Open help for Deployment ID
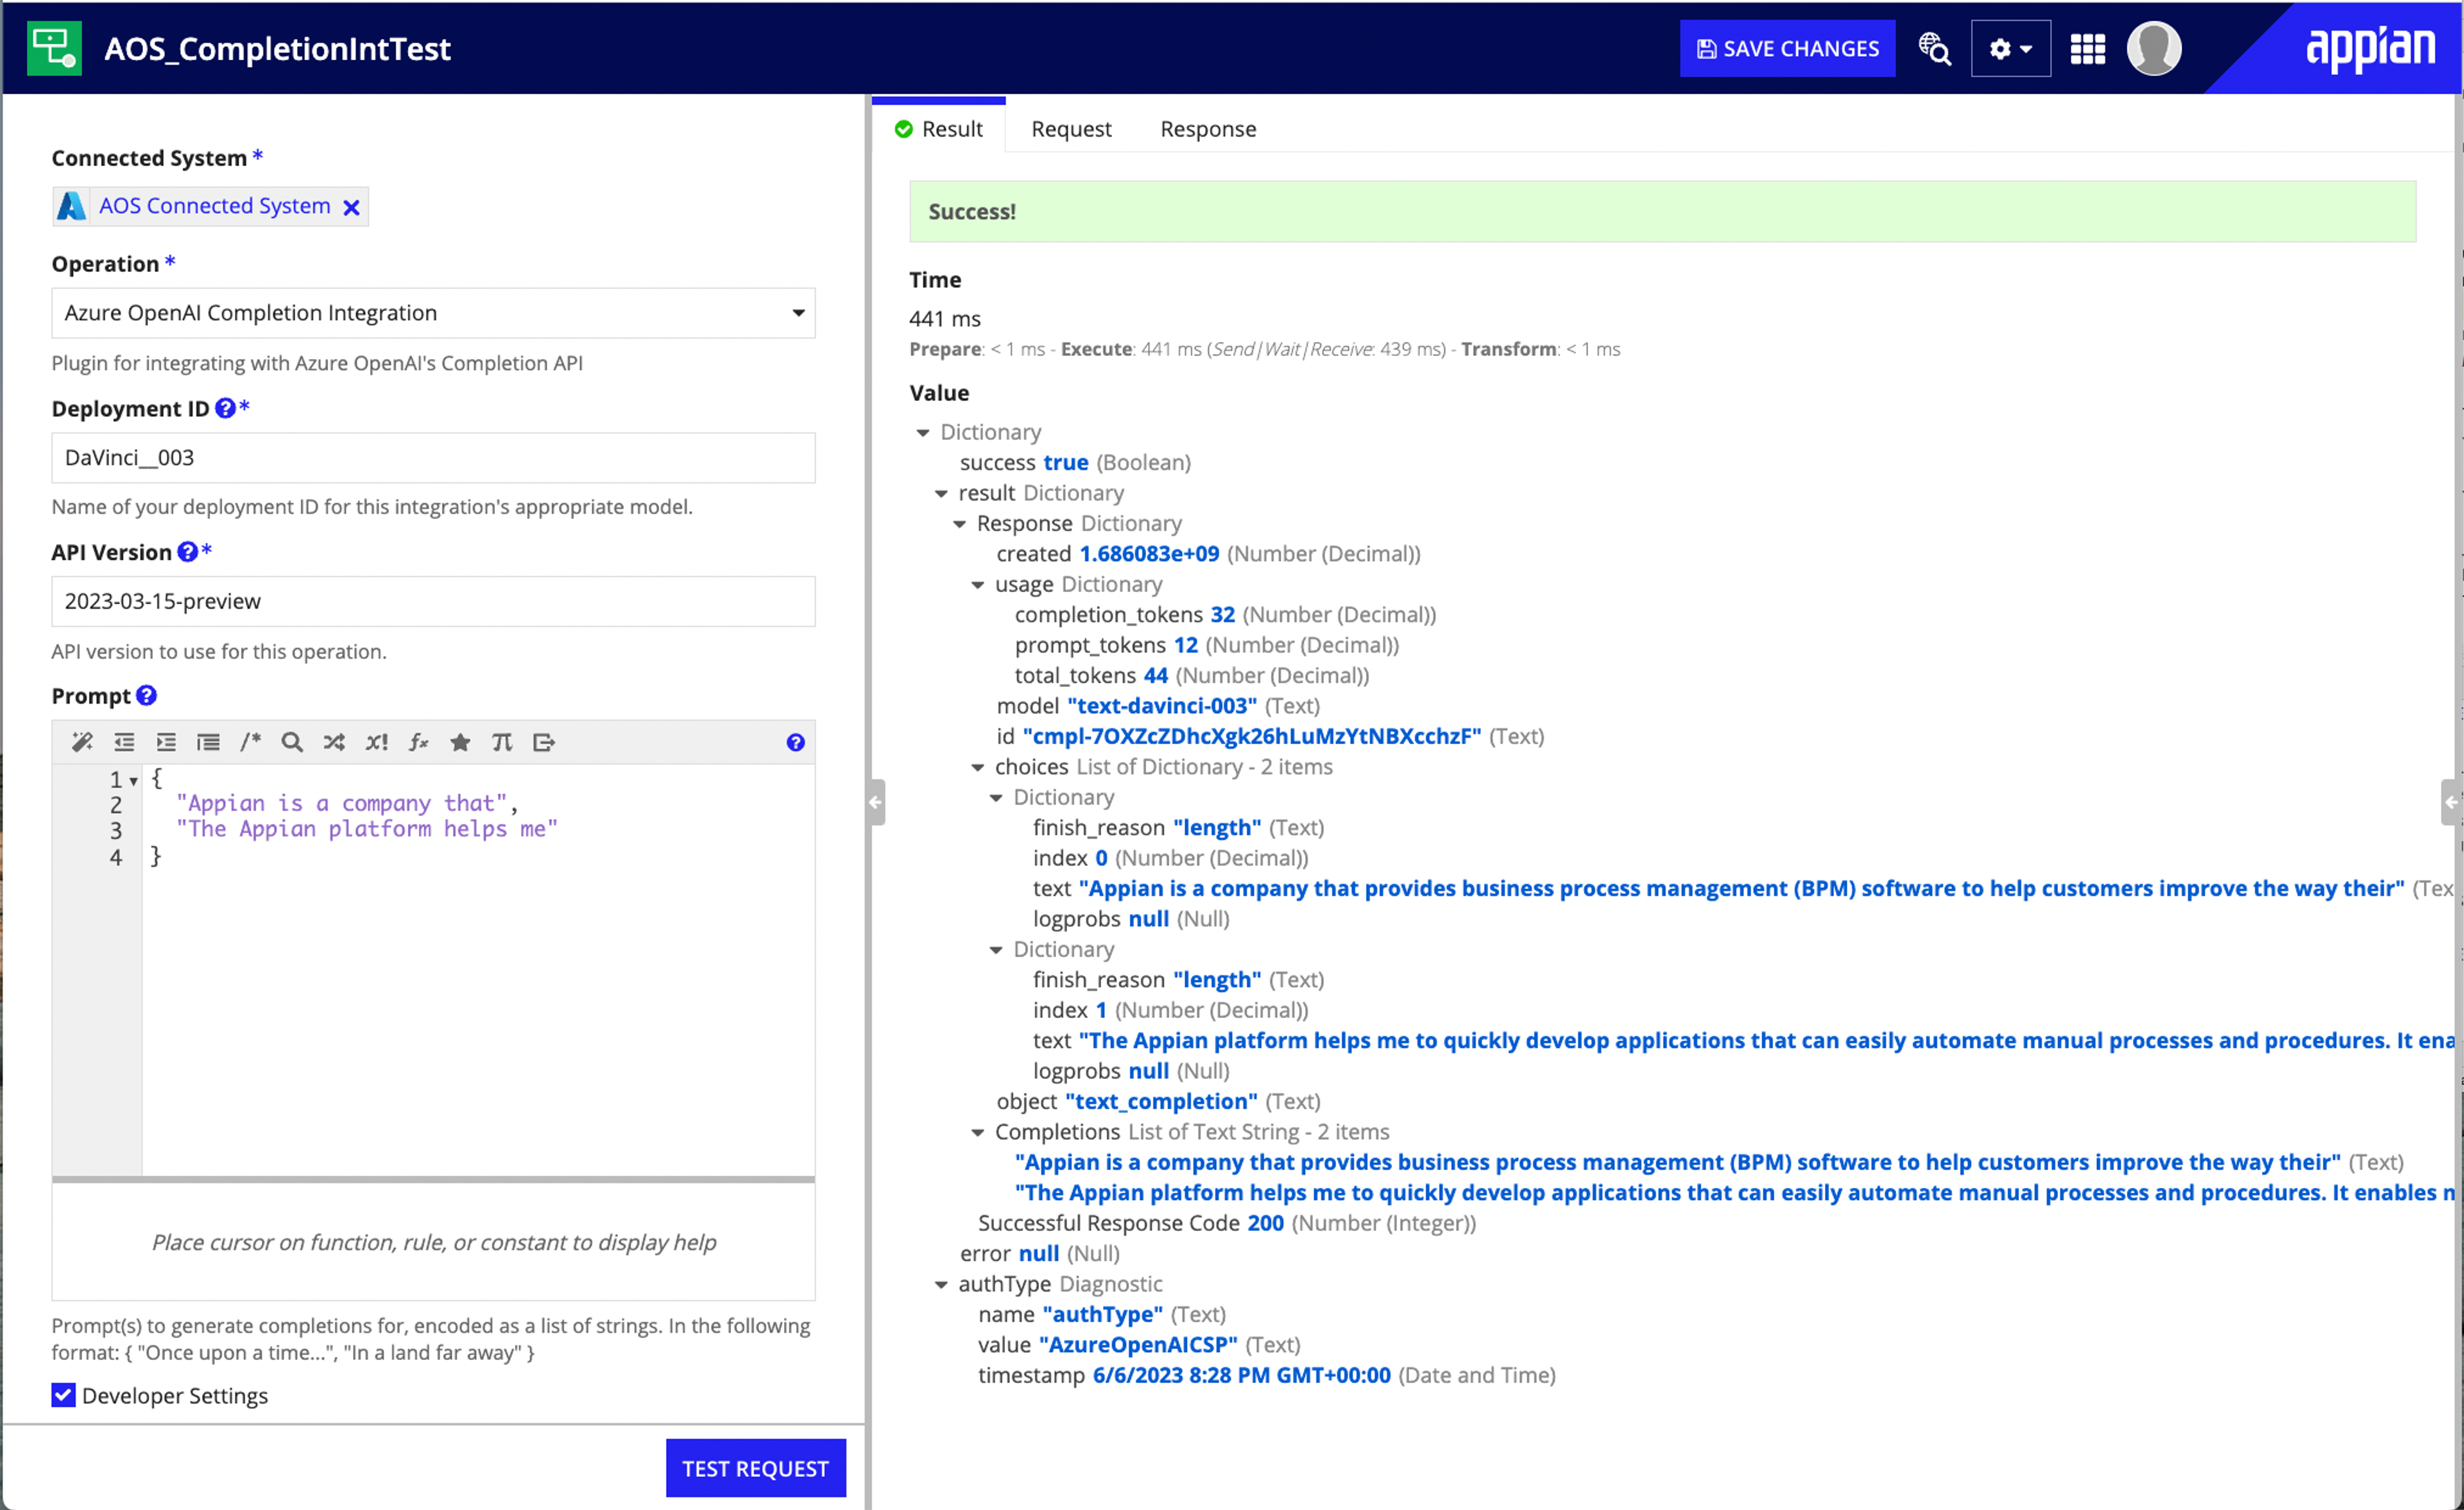2464x1510 pixels. [225, 408]
